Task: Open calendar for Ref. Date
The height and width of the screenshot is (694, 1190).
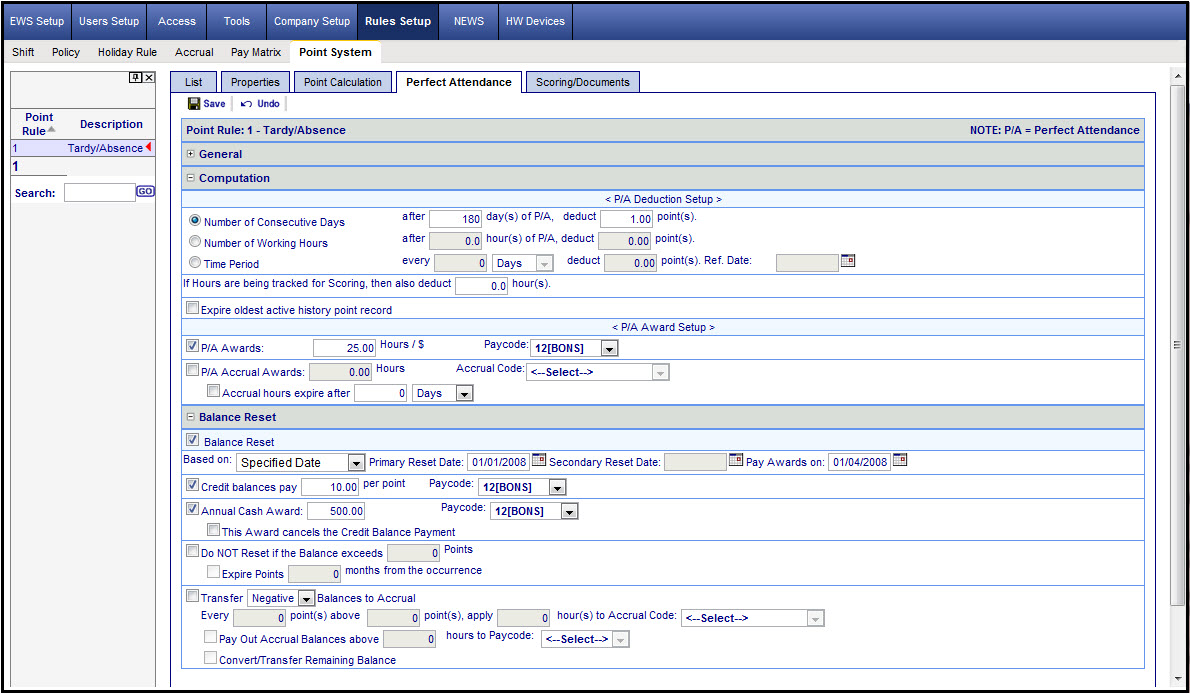Action: tap(848, 261)
